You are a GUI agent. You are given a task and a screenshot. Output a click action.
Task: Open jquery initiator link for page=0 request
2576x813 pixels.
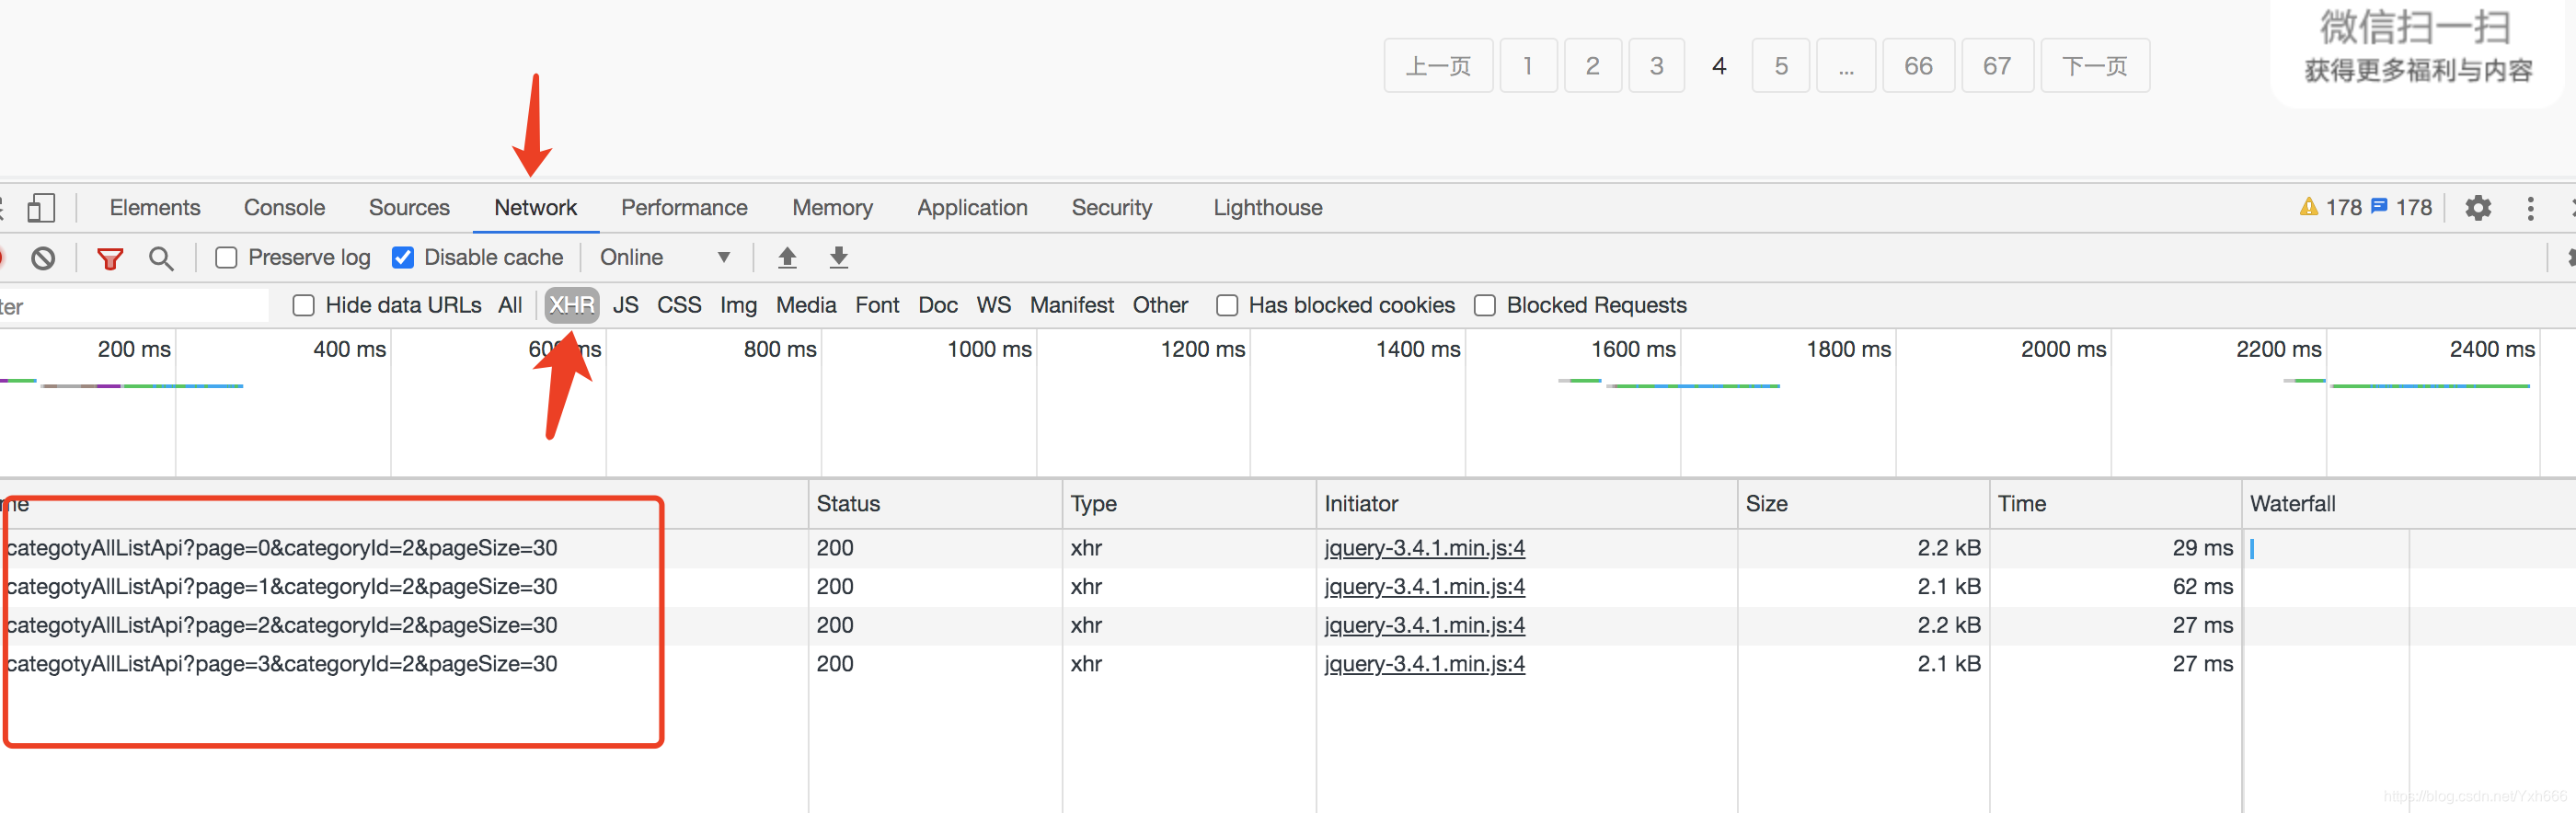coord(1424,548)
